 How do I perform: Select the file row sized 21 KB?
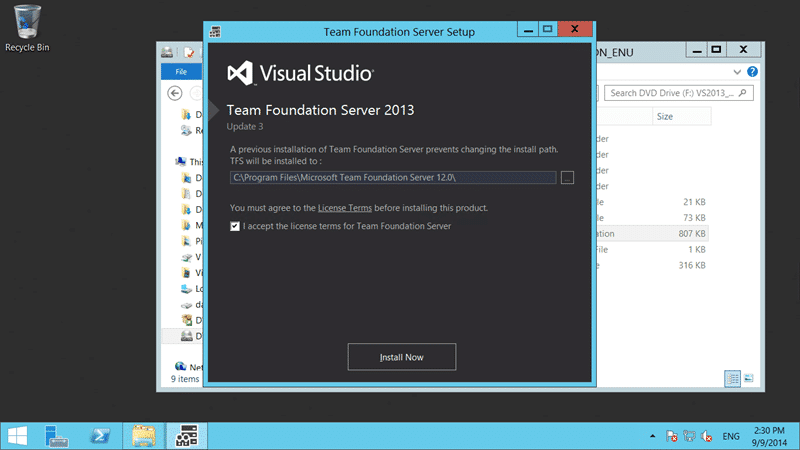pyautogui.click(x=652, y=202)
